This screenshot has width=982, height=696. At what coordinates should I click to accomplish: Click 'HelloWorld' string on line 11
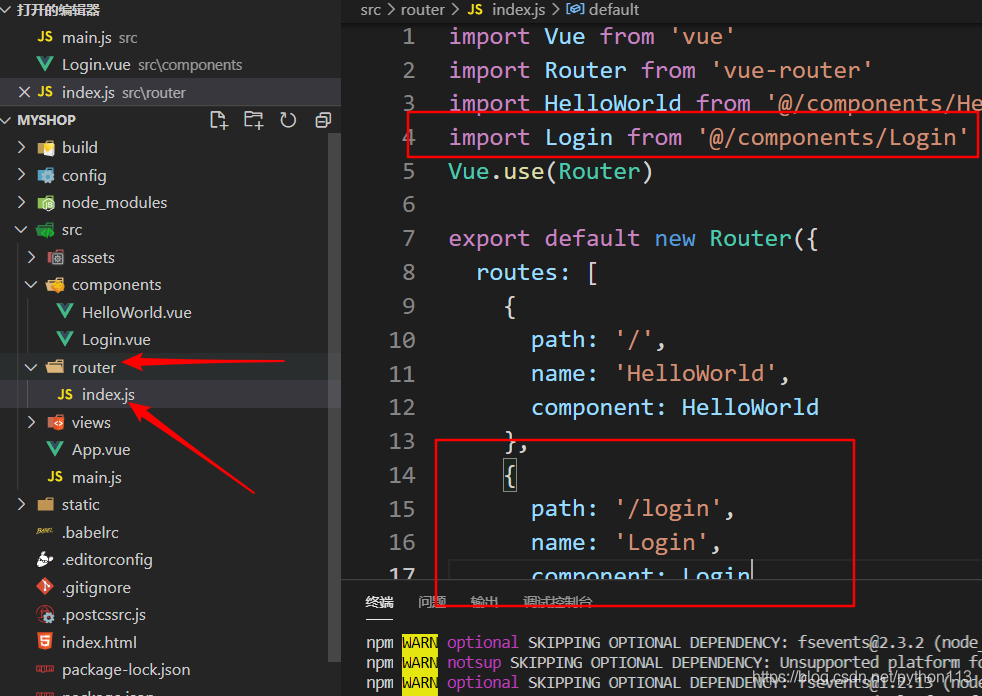[695, 373]
